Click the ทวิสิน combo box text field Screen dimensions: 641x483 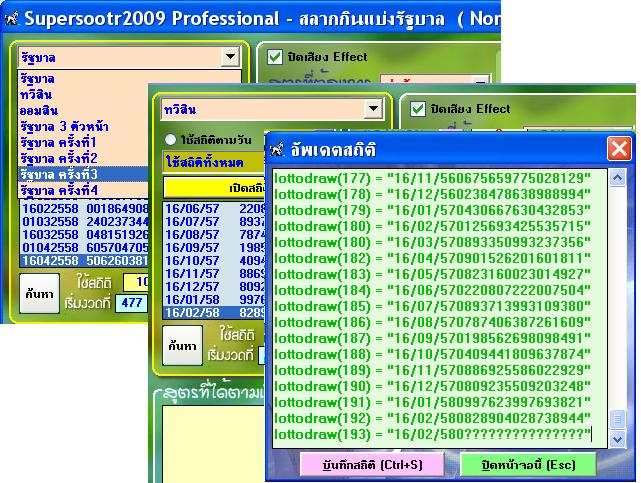tap(263, 110)
